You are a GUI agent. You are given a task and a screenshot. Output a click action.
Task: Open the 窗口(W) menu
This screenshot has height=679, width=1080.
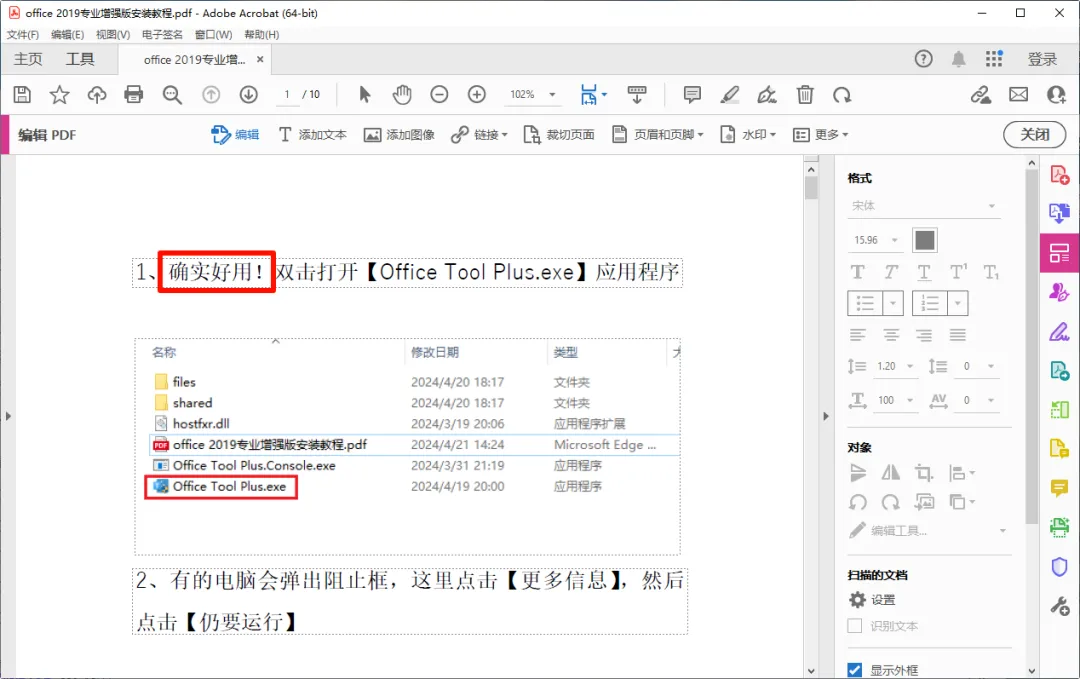point(214,34)
